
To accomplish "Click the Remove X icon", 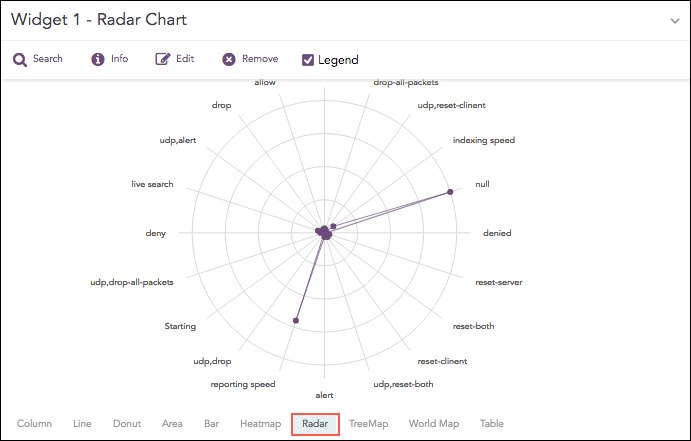I will 229,60.
